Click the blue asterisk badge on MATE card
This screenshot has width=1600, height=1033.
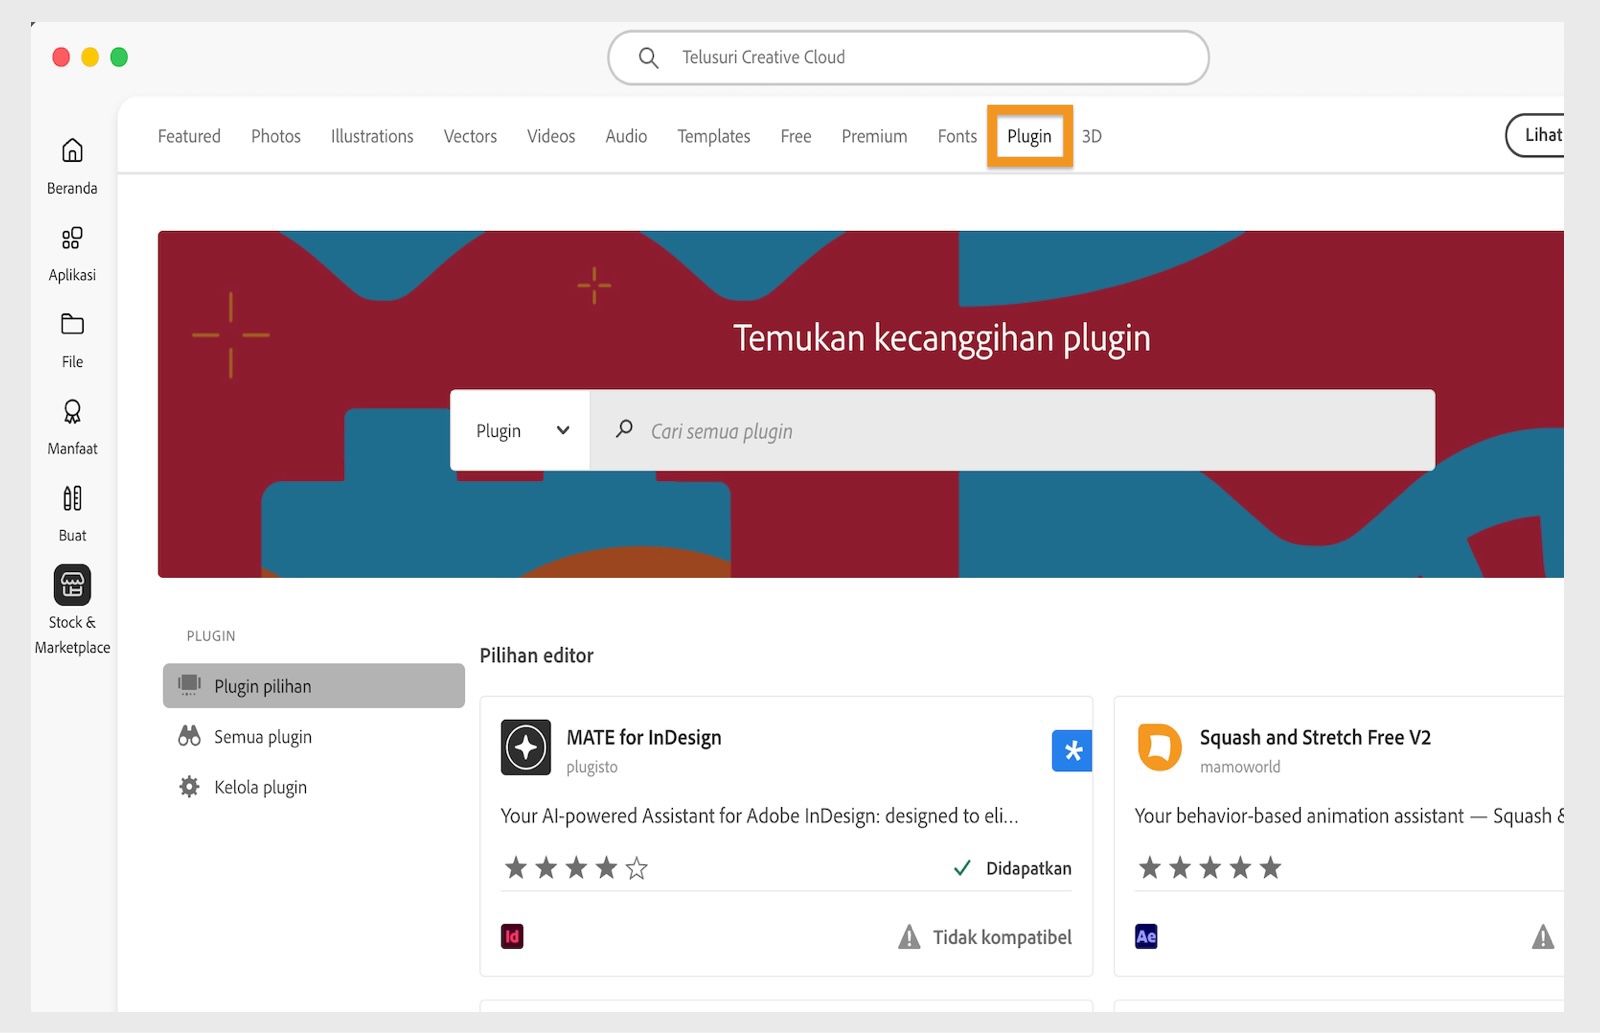1072,751
